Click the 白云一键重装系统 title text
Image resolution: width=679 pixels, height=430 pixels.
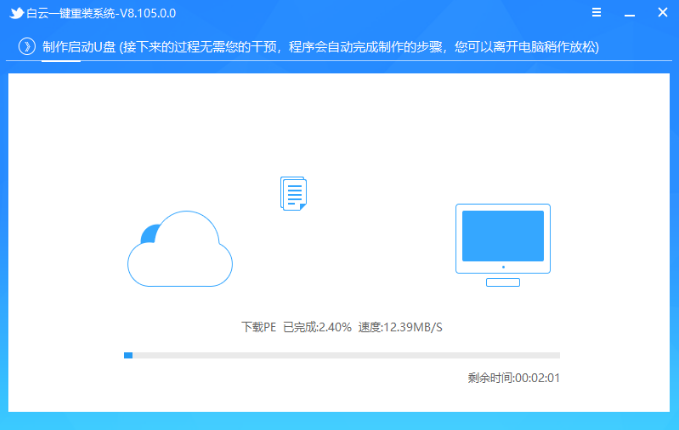[76, 14]
